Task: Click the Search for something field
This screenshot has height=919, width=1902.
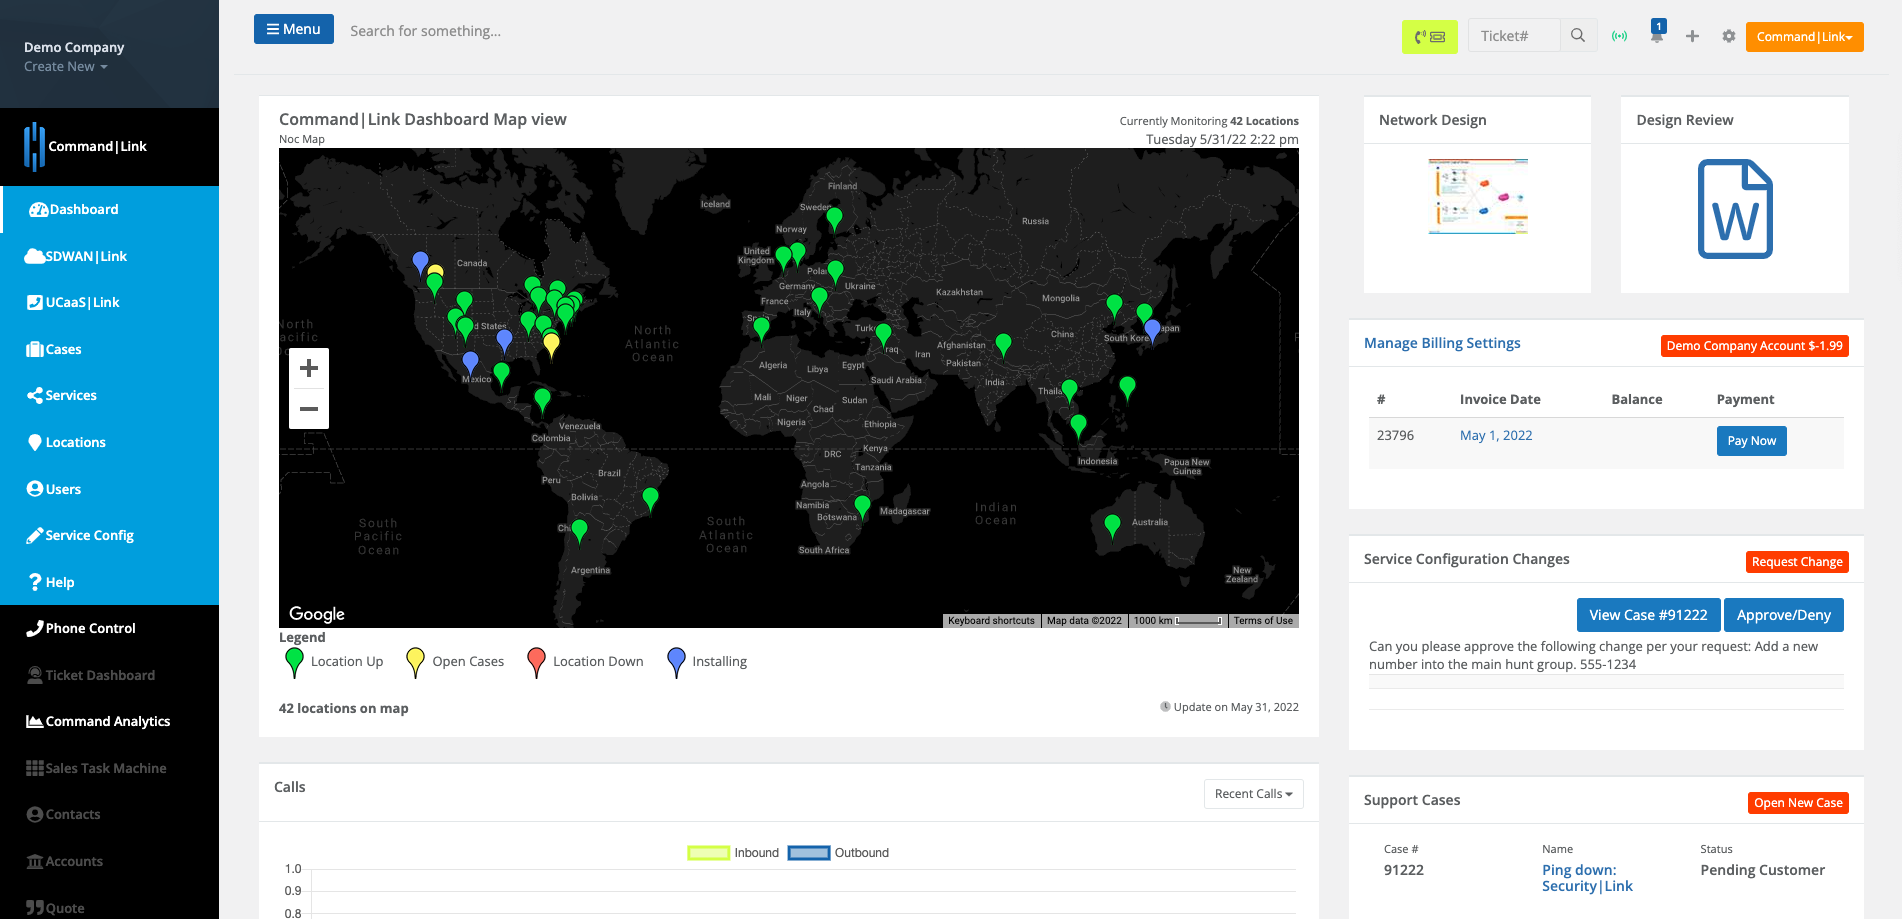Action: coord(426,31)
